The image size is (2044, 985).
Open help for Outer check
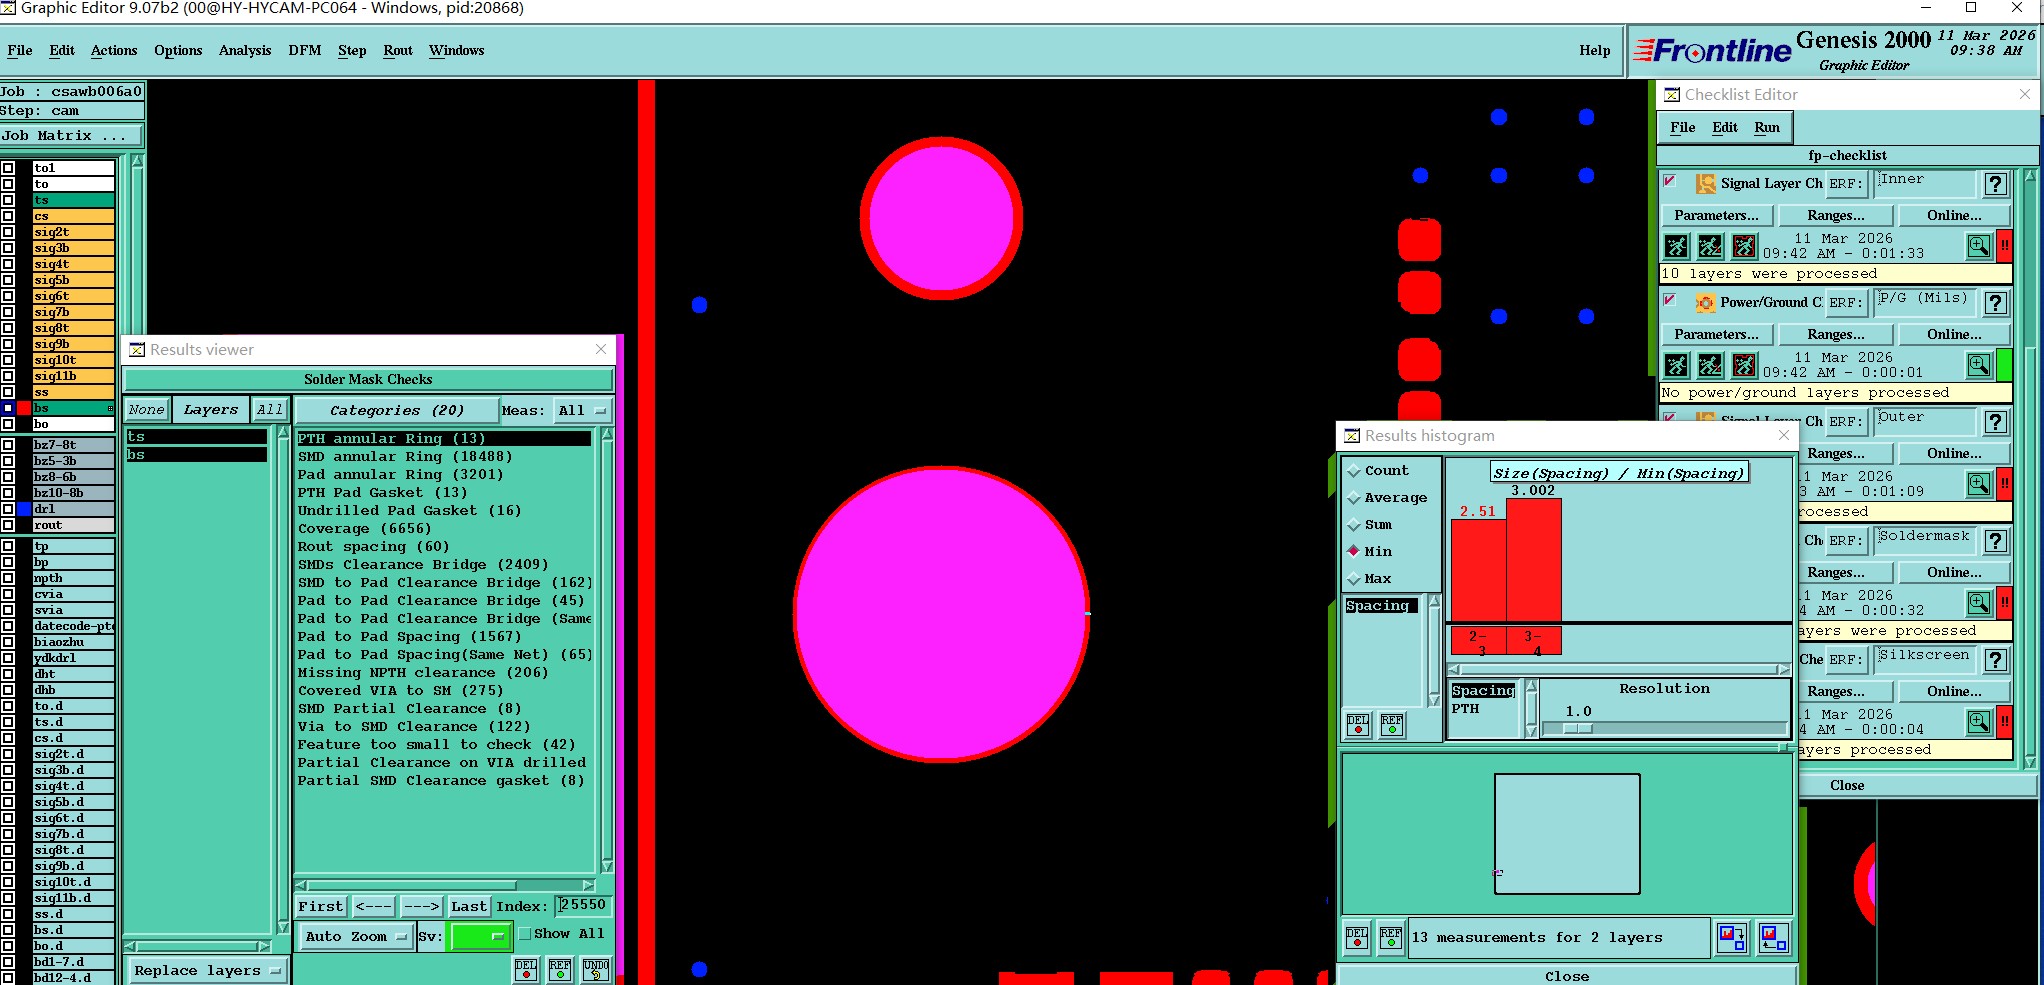coord(1995,422)
